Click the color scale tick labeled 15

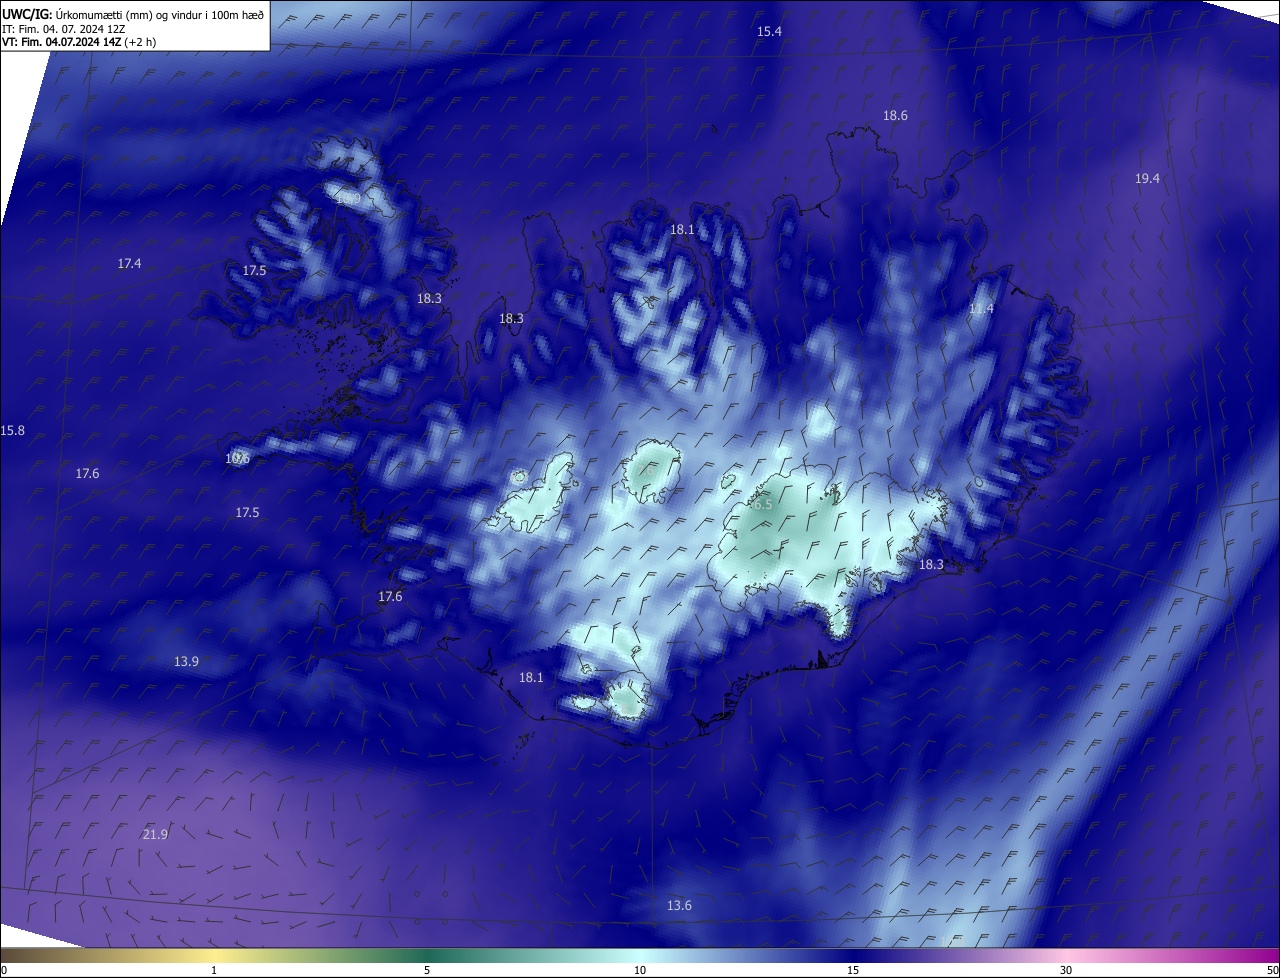coord(853,970)
